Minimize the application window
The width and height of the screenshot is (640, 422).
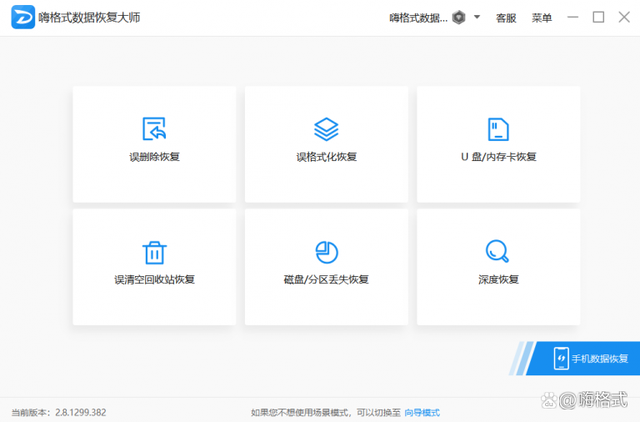point(573,17)
